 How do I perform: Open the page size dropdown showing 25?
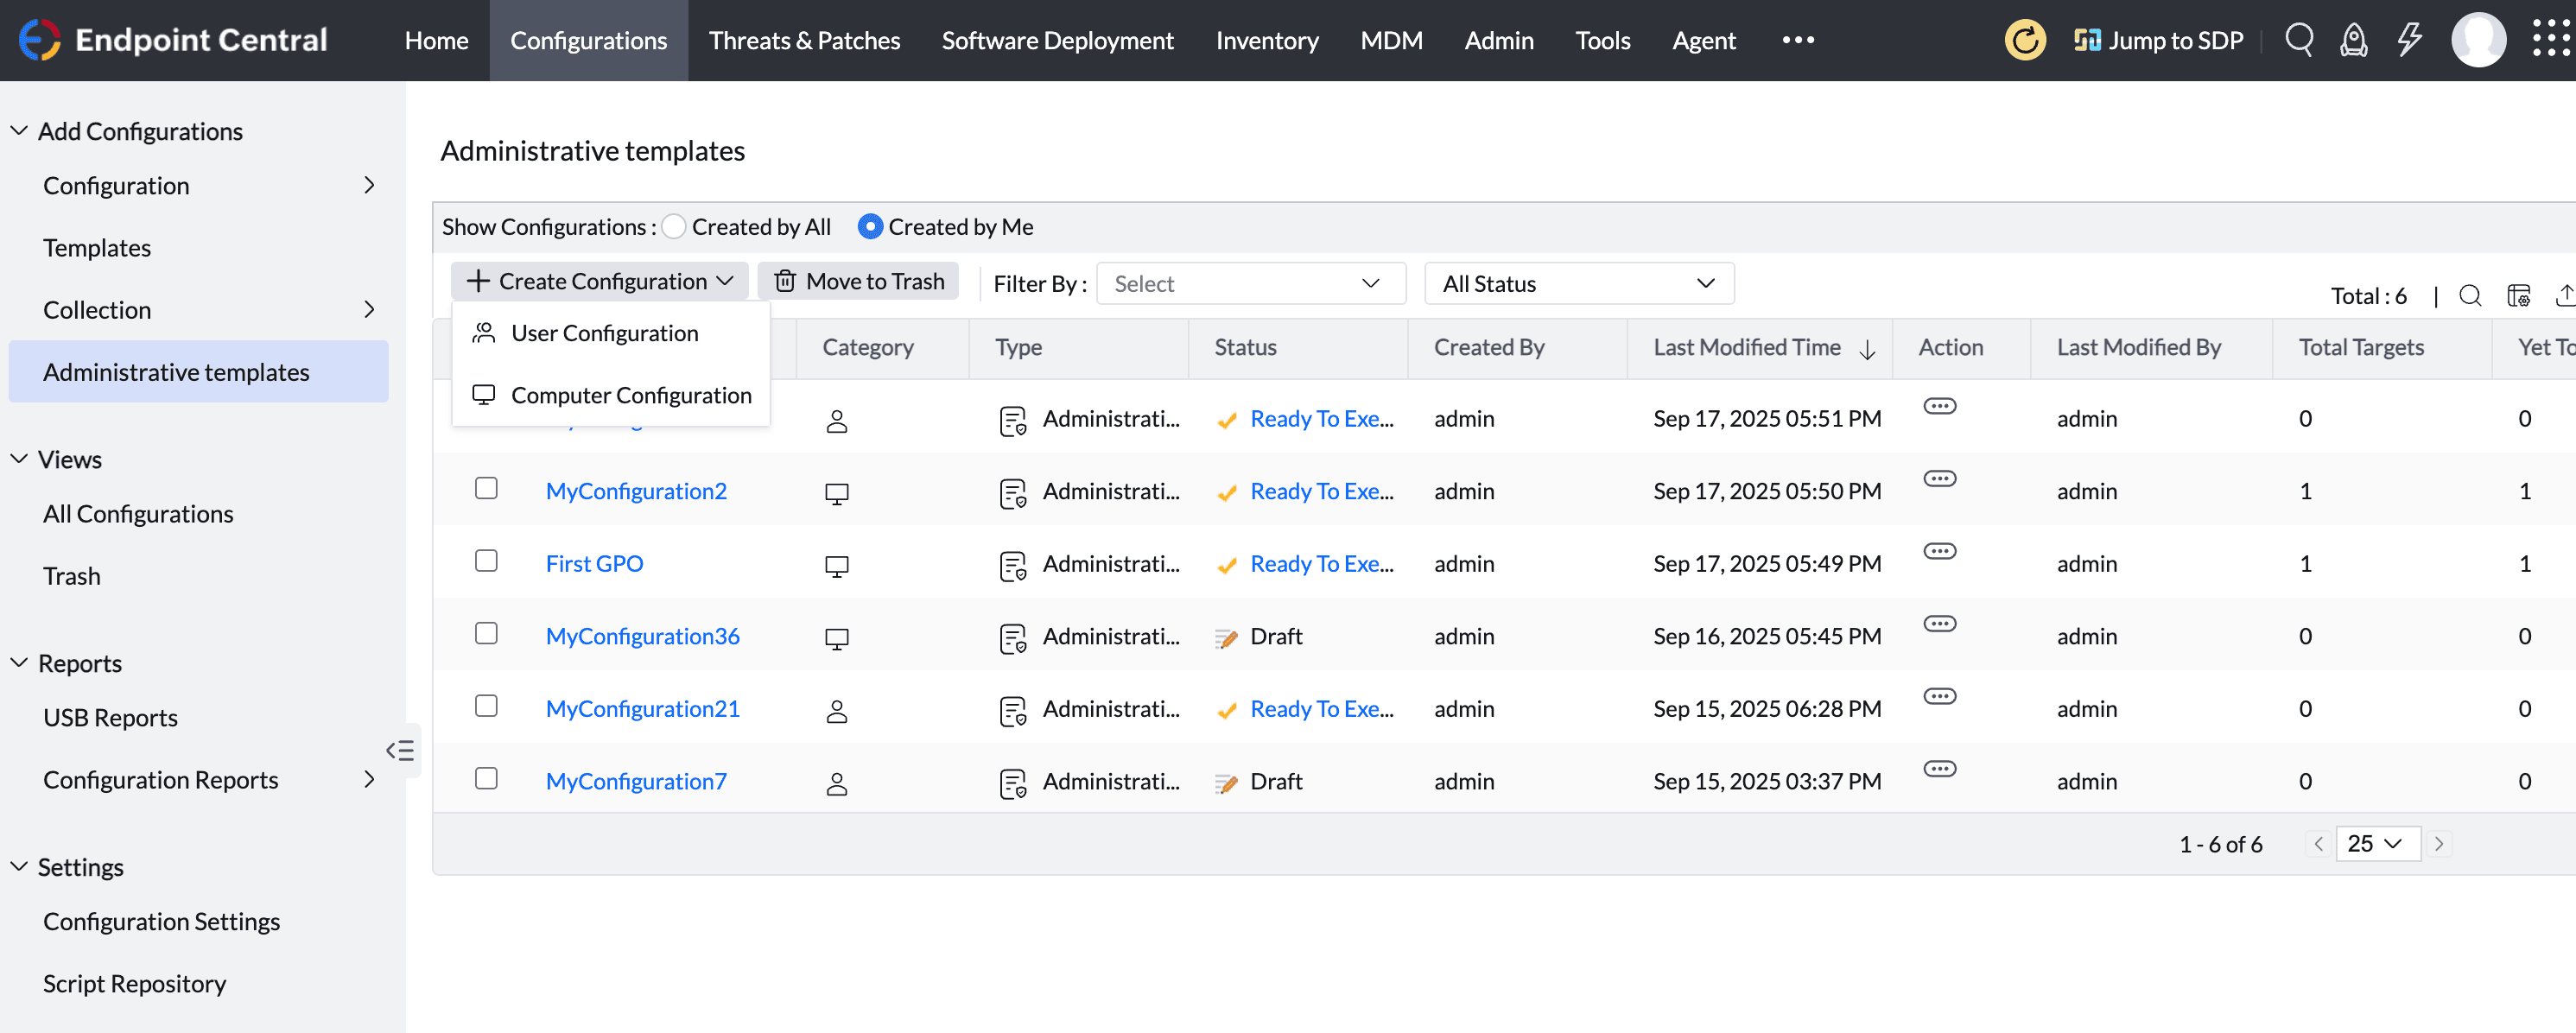coord(2378,843)
